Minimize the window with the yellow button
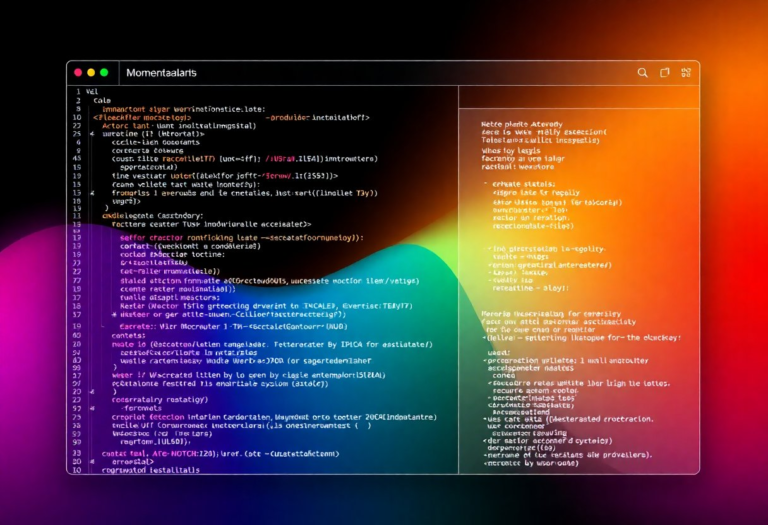 (91, 72)
